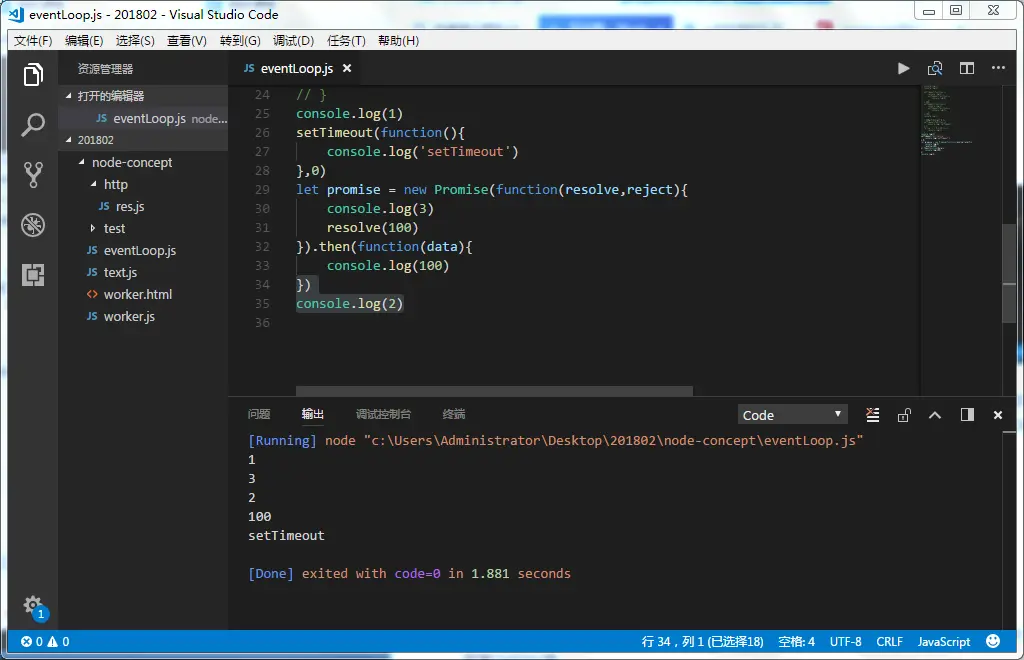Open the 选择(S) menu
This screenshot has width=1024, height=660.
(x=135, y=40)
